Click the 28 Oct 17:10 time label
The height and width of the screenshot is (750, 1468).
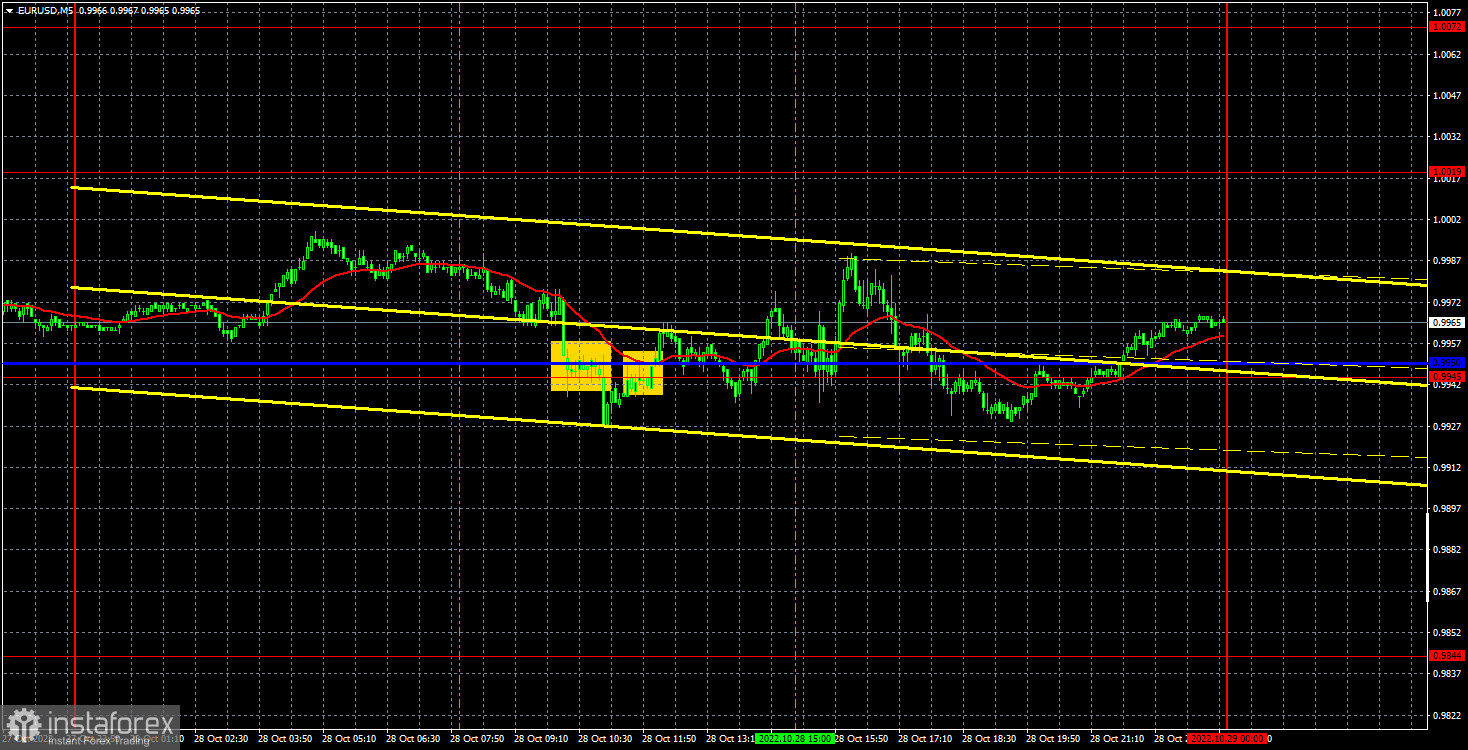point(926,739)
